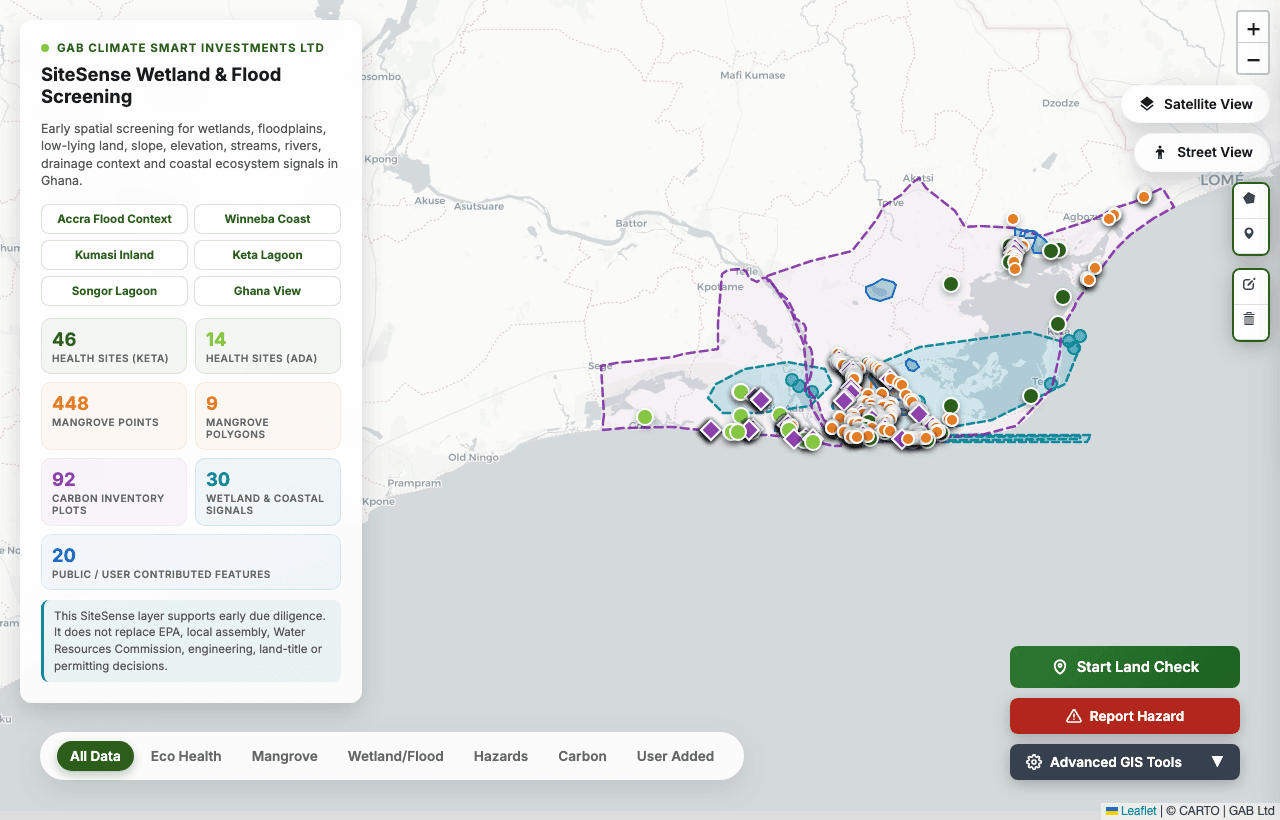Zoom out of the map
The width and height of the screenshot is (1280, 820).
1253,60
